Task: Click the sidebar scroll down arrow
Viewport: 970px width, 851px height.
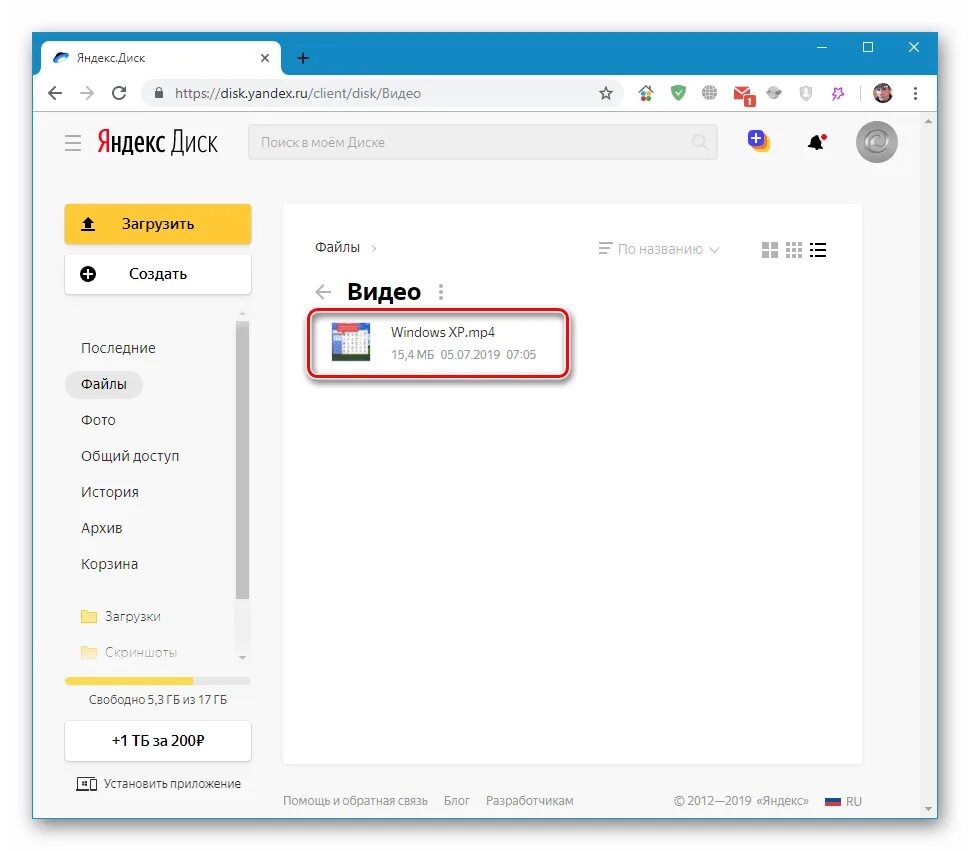Action: coord(242,657)
